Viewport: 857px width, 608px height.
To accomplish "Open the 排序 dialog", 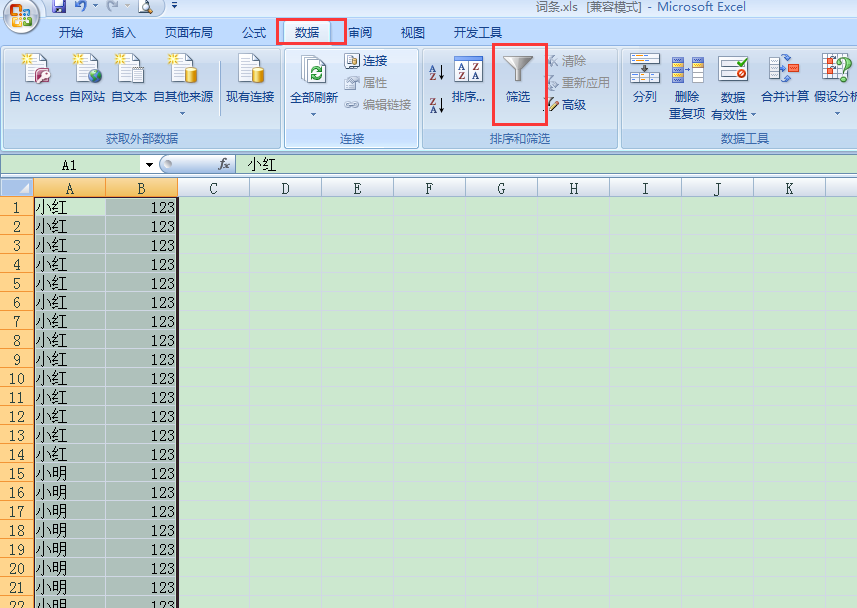I will 468,79.
